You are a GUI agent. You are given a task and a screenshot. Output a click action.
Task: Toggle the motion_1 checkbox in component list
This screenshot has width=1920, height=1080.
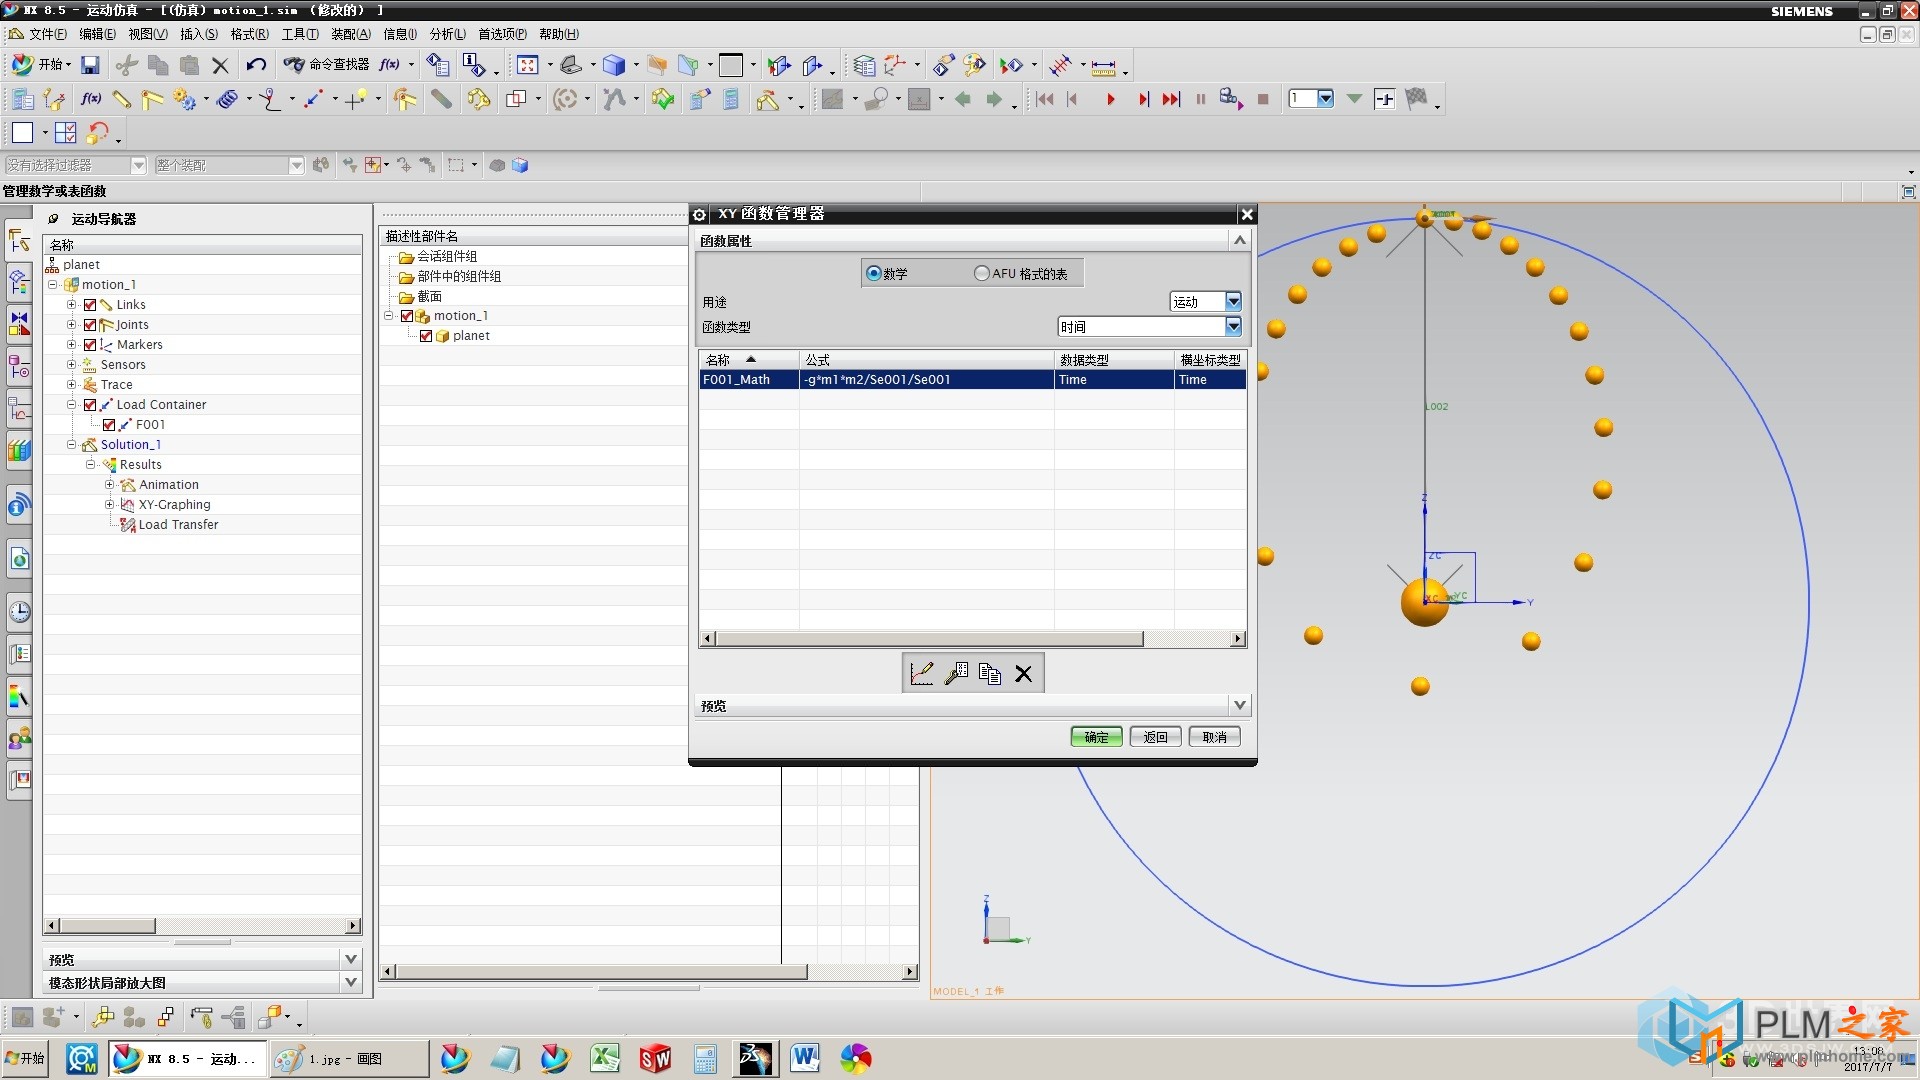coord(407,316)
